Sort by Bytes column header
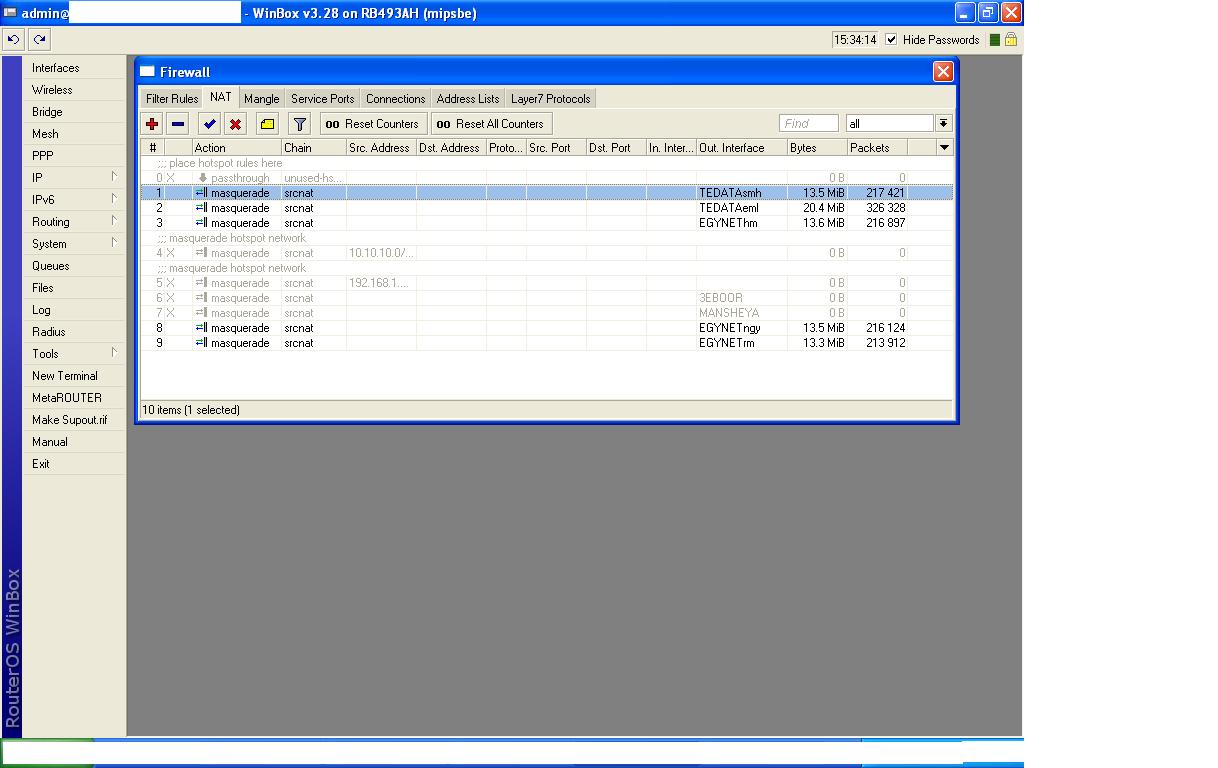This screenshot has height=768, width=1218. (x=816, y=147)
